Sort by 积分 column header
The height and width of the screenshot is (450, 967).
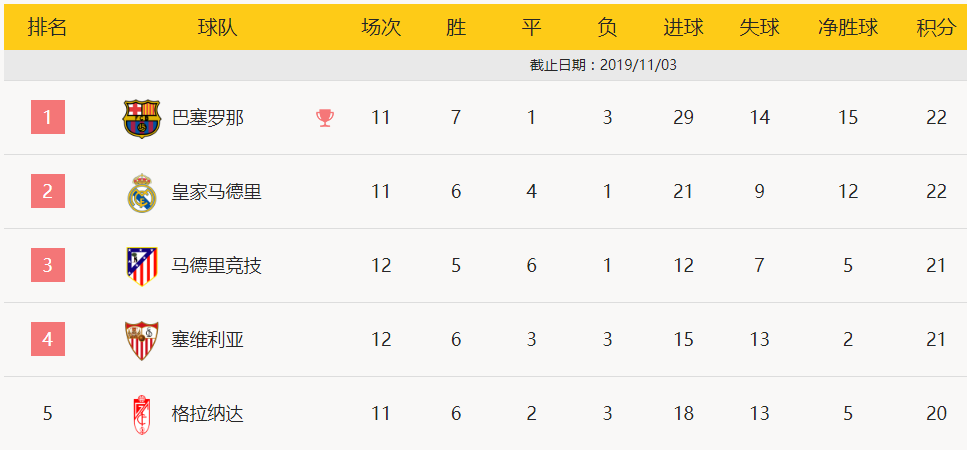[936, 27]
